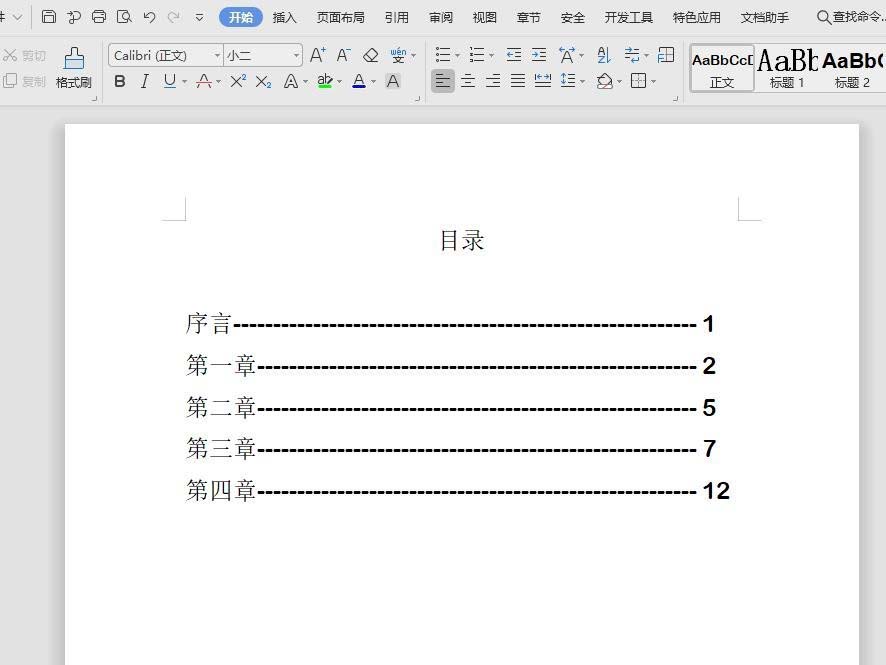Viewport: 886px width, 665px height.
Task: Click the clear formatting eraser icon
Action: click(x=371, y=55)
